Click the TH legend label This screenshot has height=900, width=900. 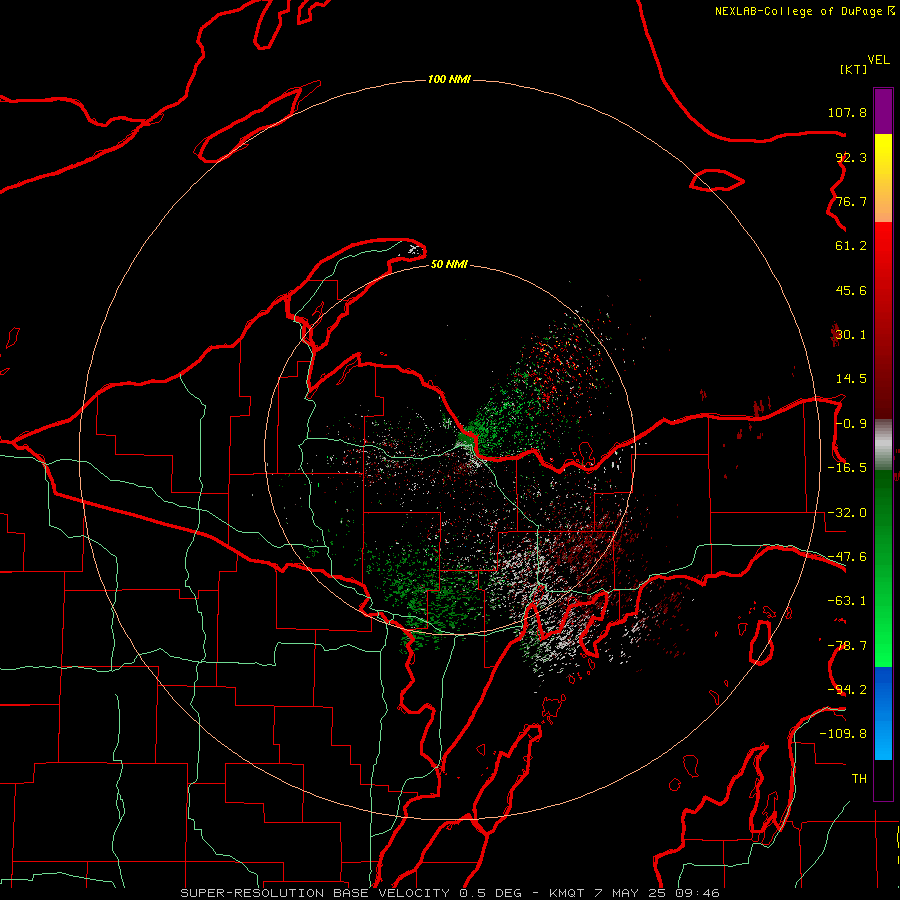click(x=859, y=778)
